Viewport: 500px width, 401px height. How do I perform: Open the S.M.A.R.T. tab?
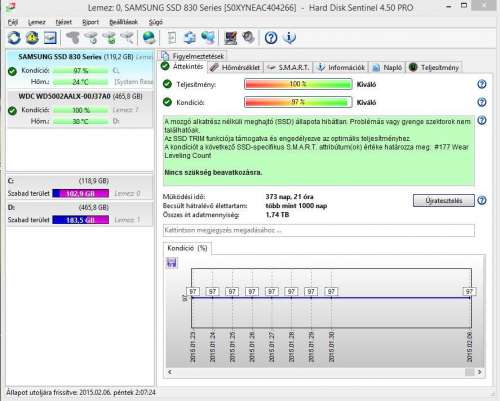(x=289, y=67)
